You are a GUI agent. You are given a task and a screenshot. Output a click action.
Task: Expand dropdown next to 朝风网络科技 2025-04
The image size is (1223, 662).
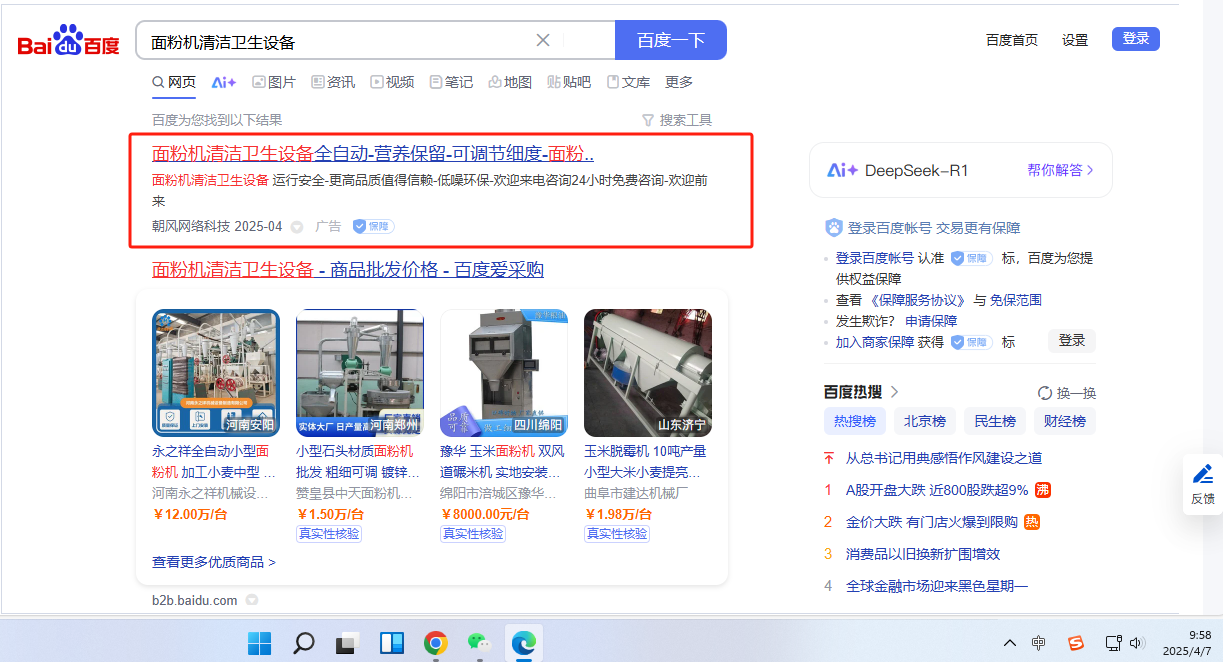pos(297,227)
